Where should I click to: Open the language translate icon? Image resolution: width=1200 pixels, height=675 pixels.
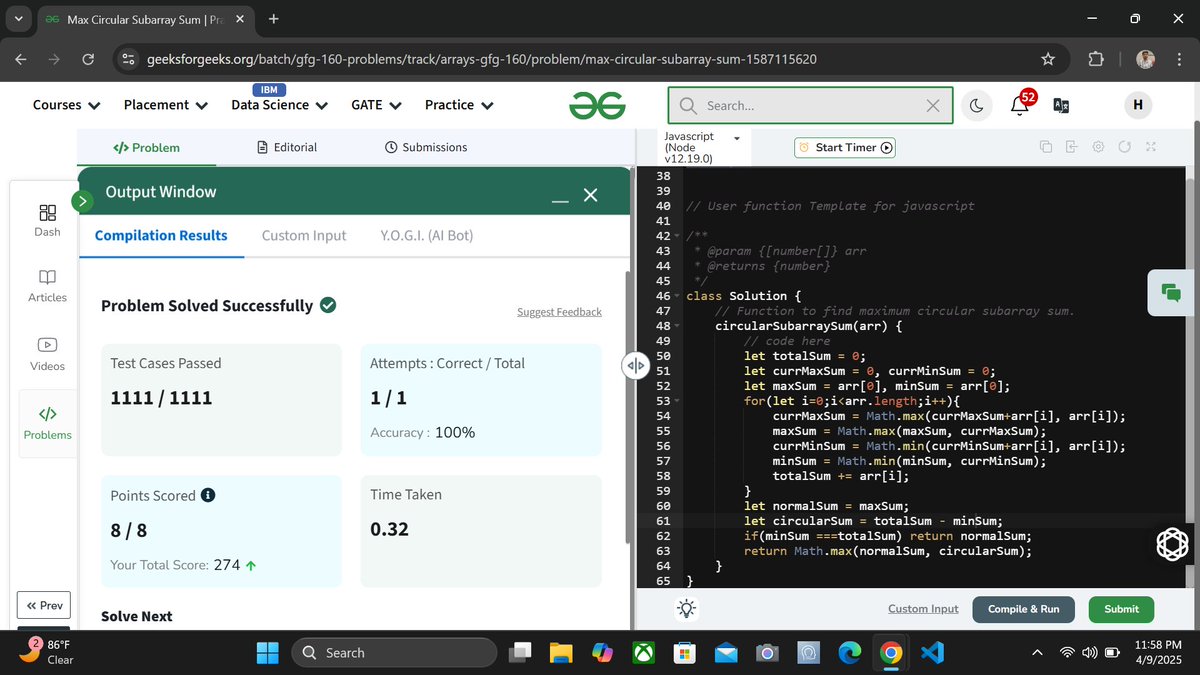pos(1061,105)
